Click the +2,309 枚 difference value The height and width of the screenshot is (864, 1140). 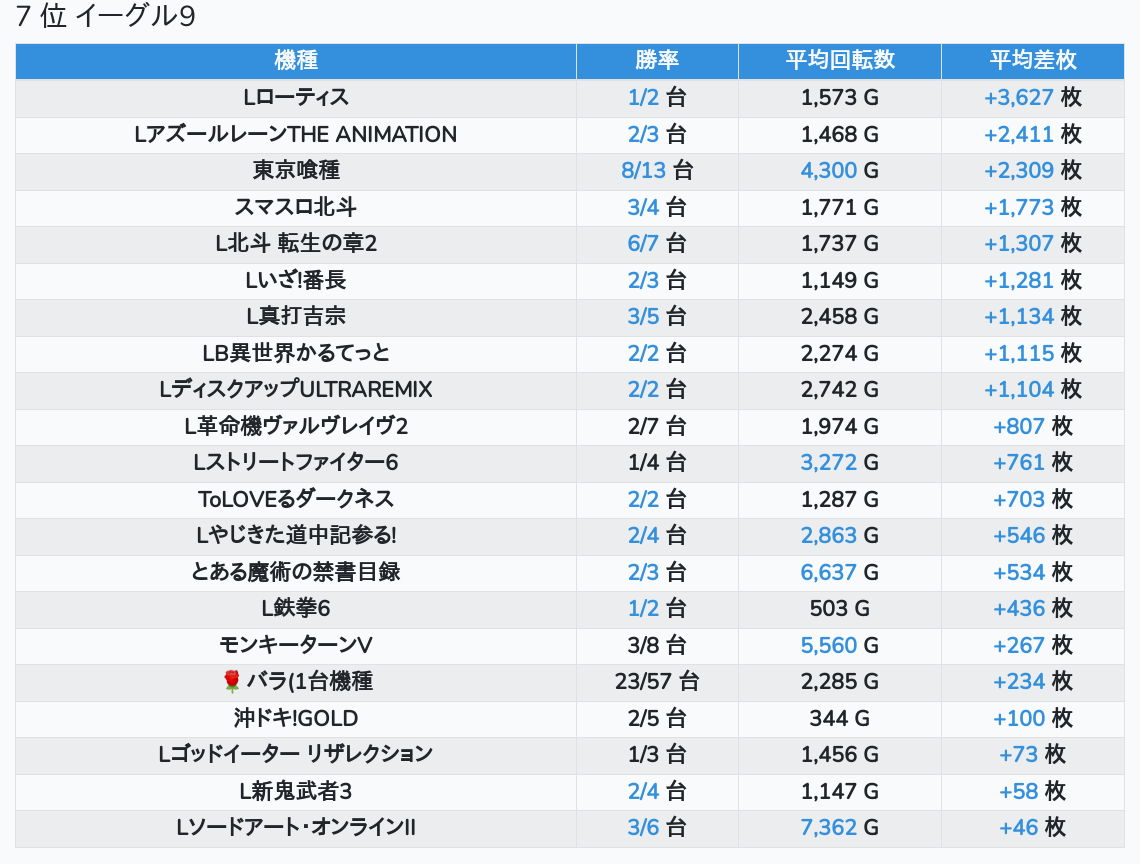click(x=1032, y=170)
